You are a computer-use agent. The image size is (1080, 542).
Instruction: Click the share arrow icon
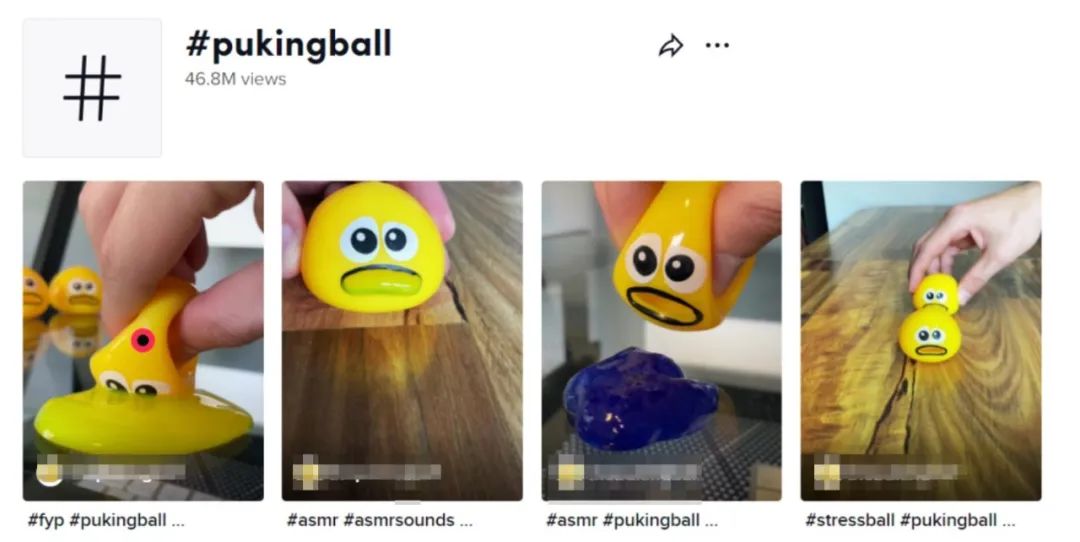(x=670, y=46)
